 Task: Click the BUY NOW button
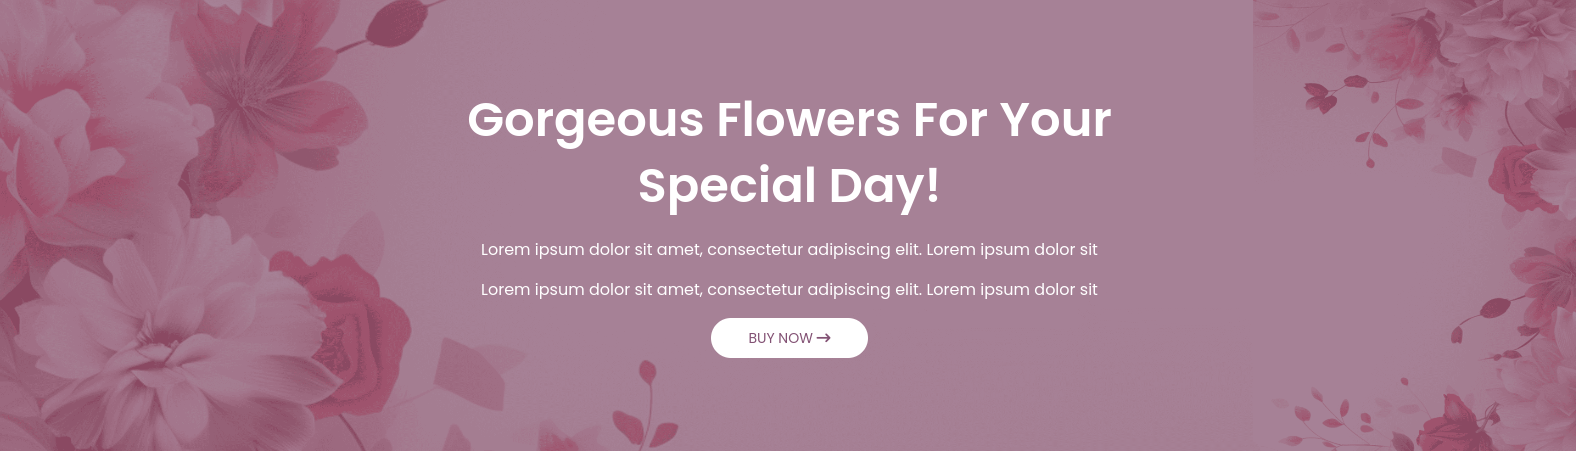789,338
